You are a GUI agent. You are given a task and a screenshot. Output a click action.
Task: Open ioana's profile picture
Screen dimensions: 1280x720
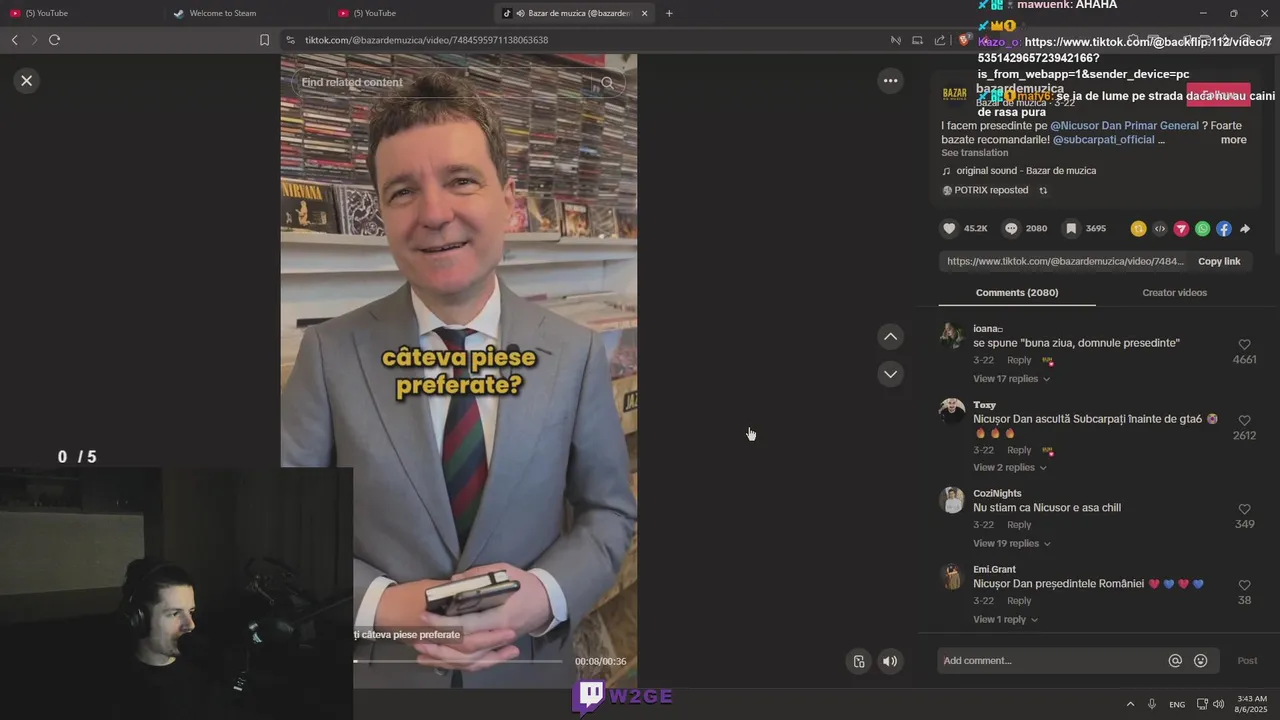coord(952,336)
